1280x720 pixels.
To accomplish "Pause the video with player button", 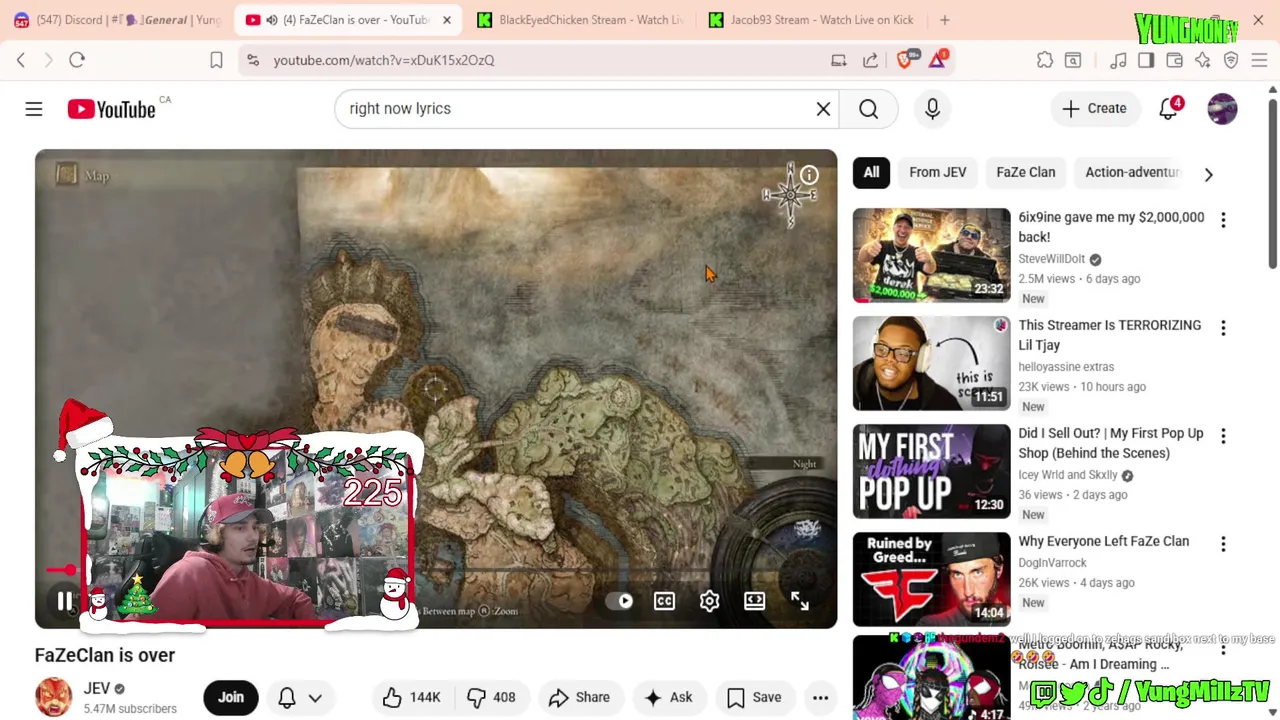I will (x=65, y=601).
